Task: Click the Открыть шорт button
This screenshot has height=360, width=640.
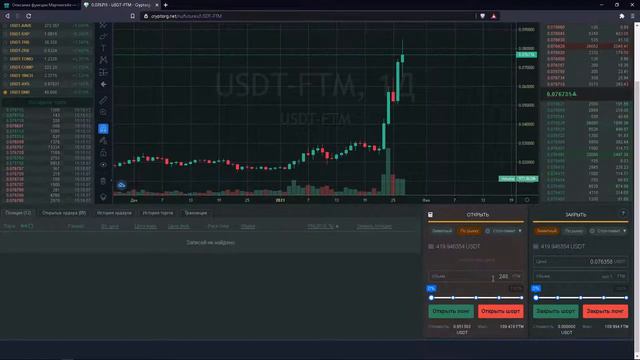Action: click(x=500, y=311)
